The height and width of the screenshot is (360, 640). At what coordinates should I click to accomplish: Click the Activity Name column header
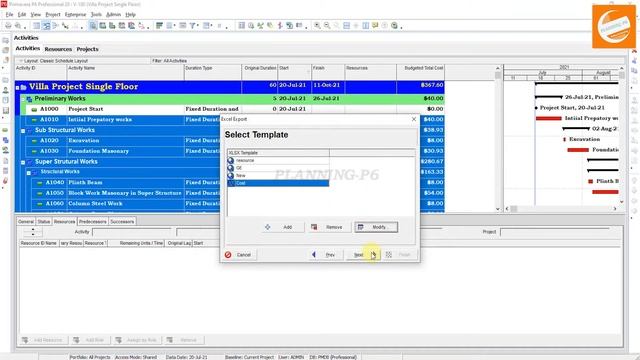coord(125,72)
